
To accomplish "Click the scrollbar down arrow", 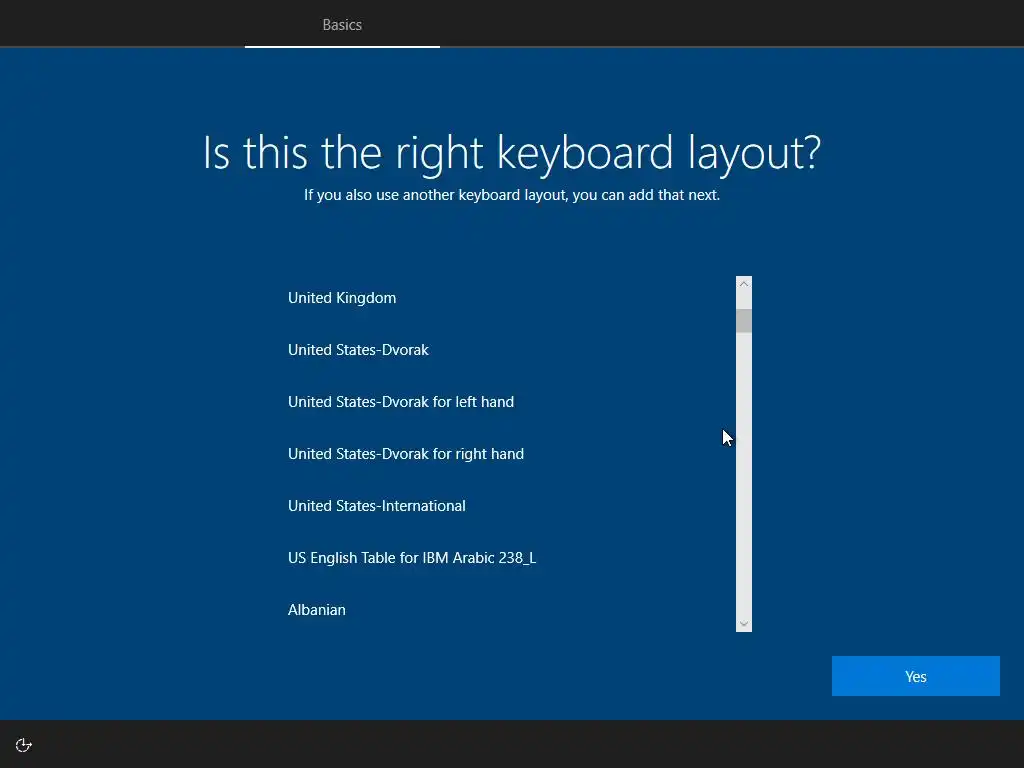I will (744, 624).
